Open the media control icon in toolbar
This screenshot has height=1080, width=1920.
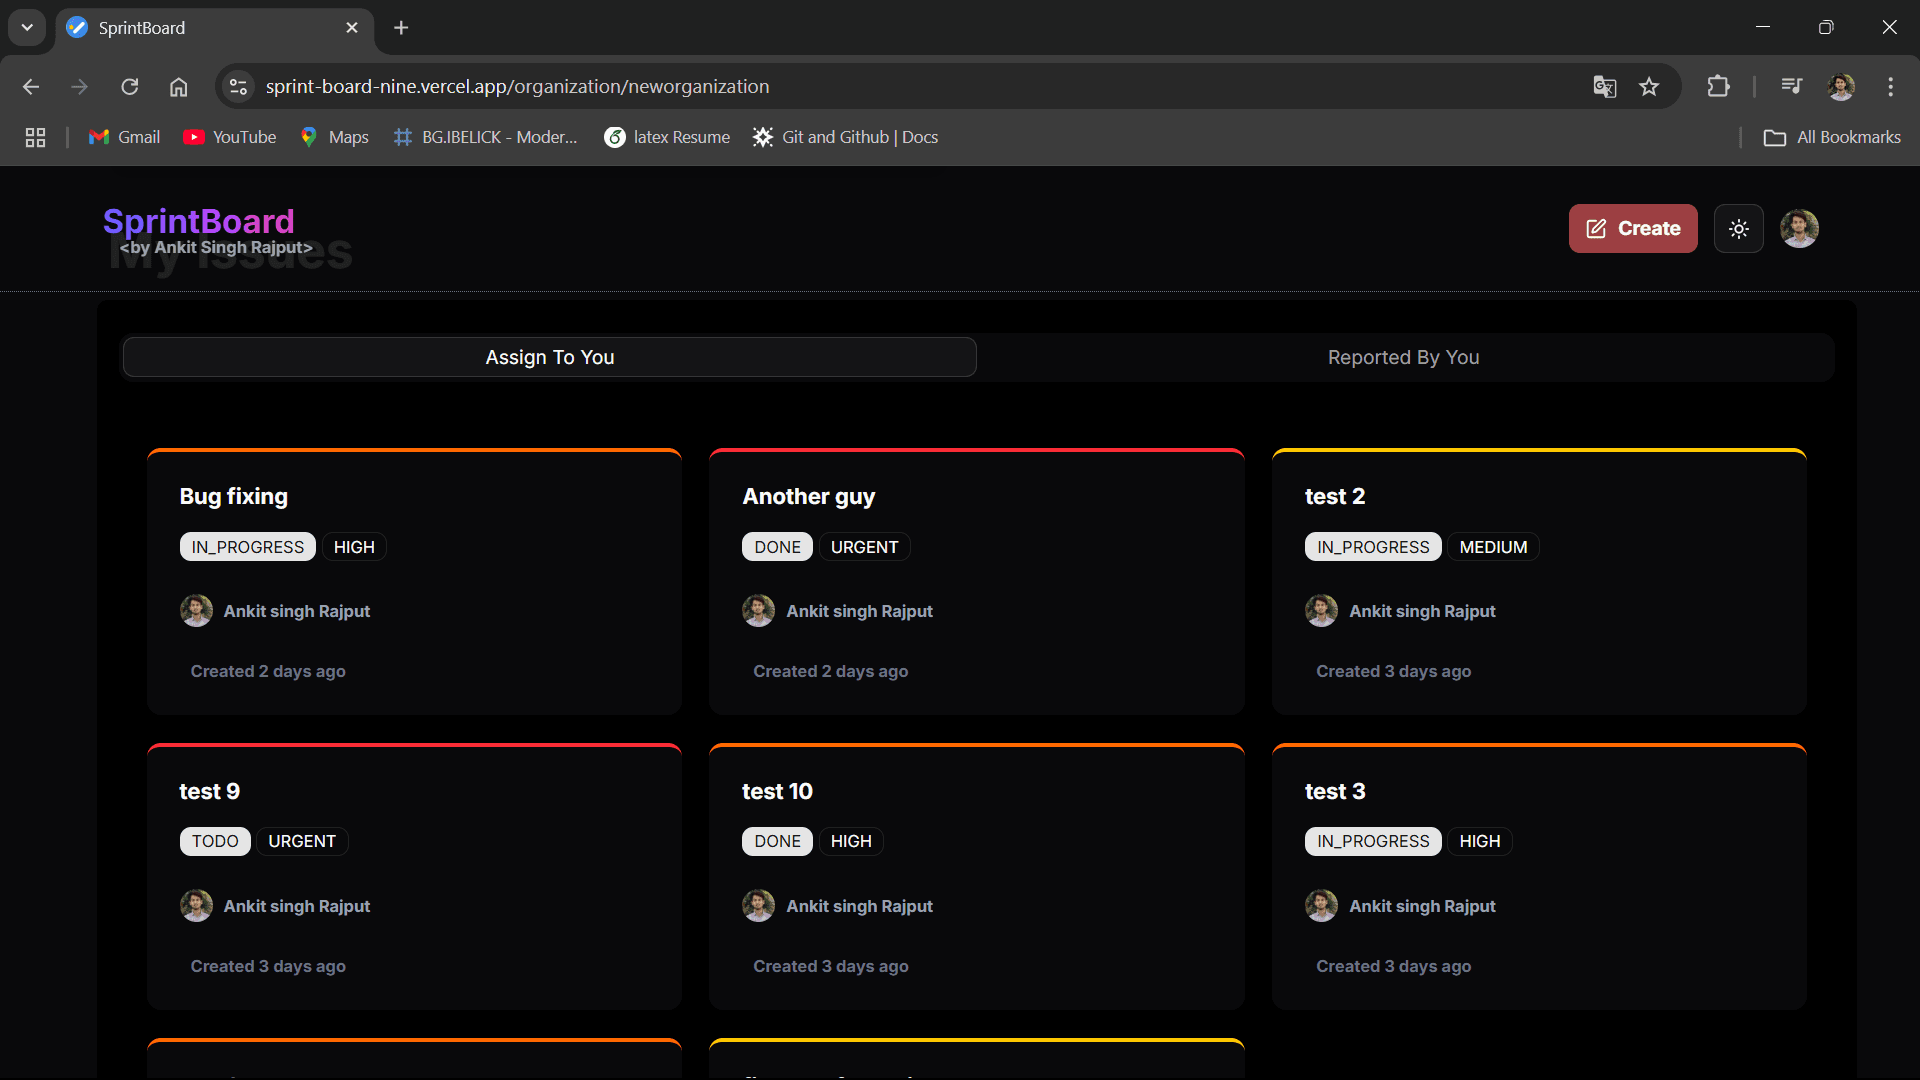1791,86
